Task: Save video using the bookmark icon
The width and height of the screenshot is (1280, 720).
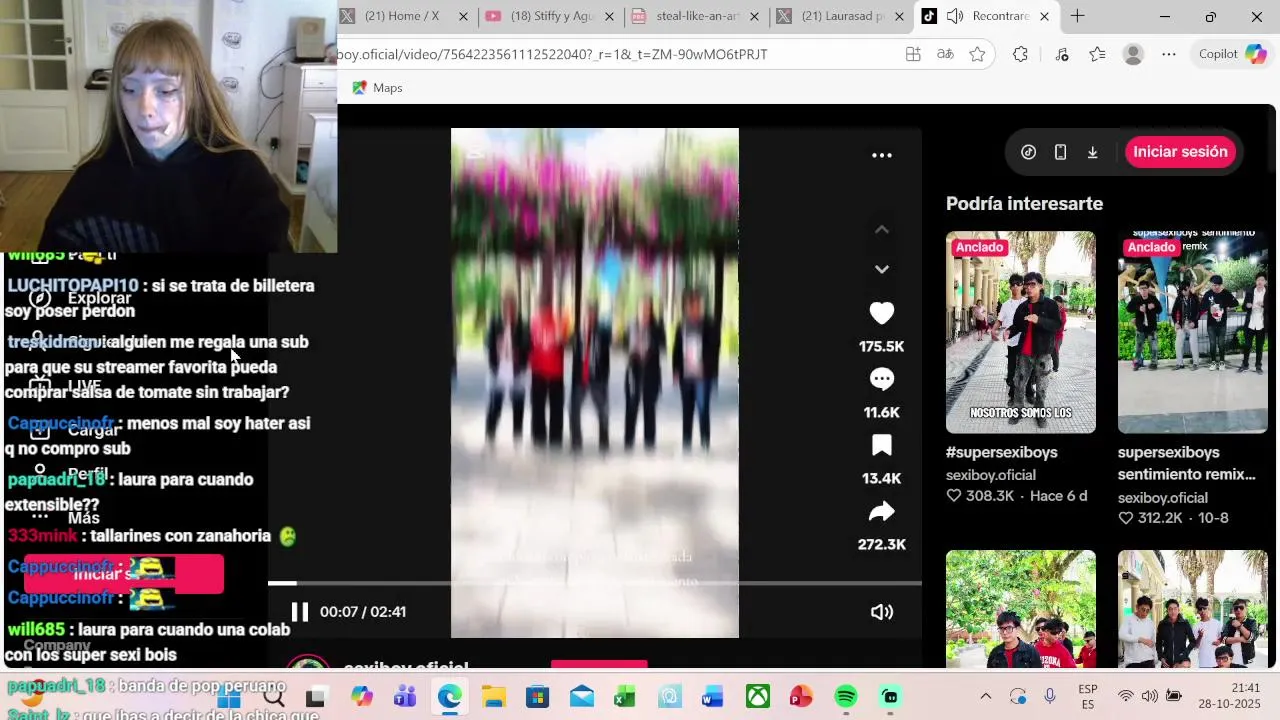Action: tap(881, 445)
